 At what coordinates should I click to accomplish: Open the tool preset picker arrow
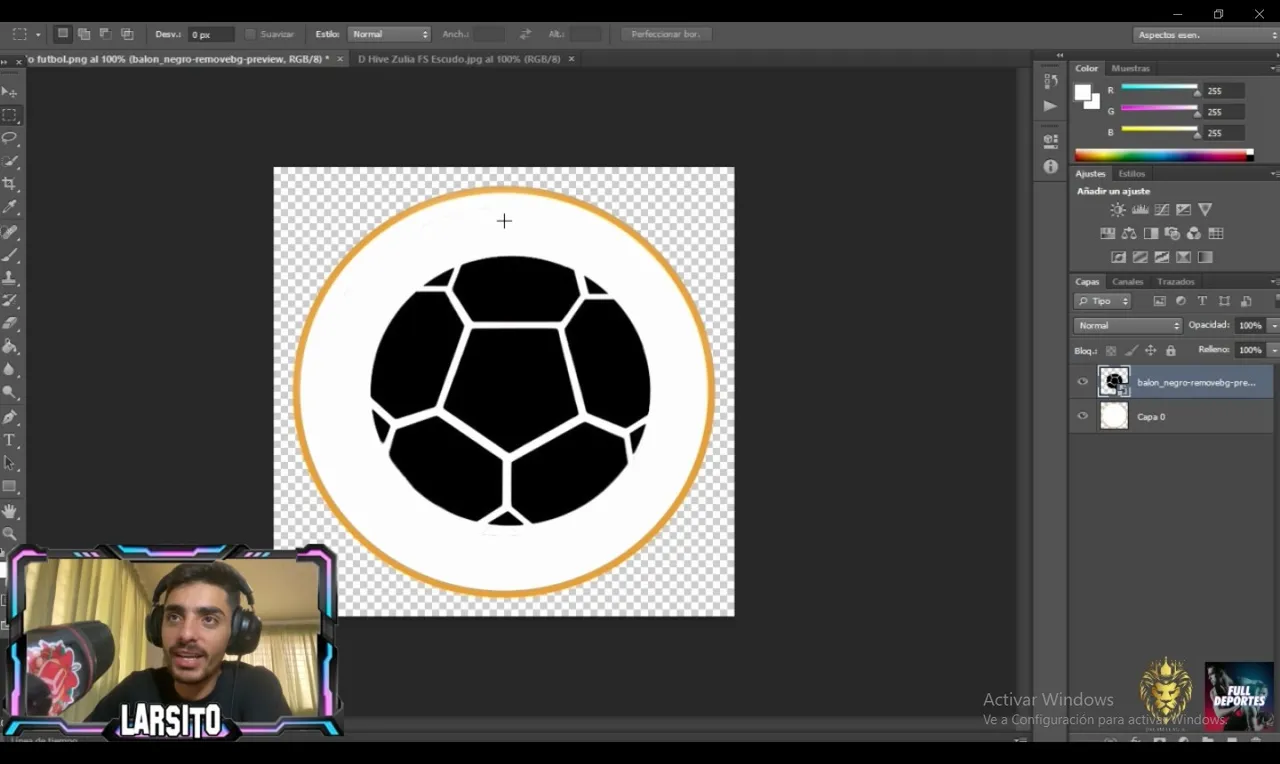click(x=38, y=34)
